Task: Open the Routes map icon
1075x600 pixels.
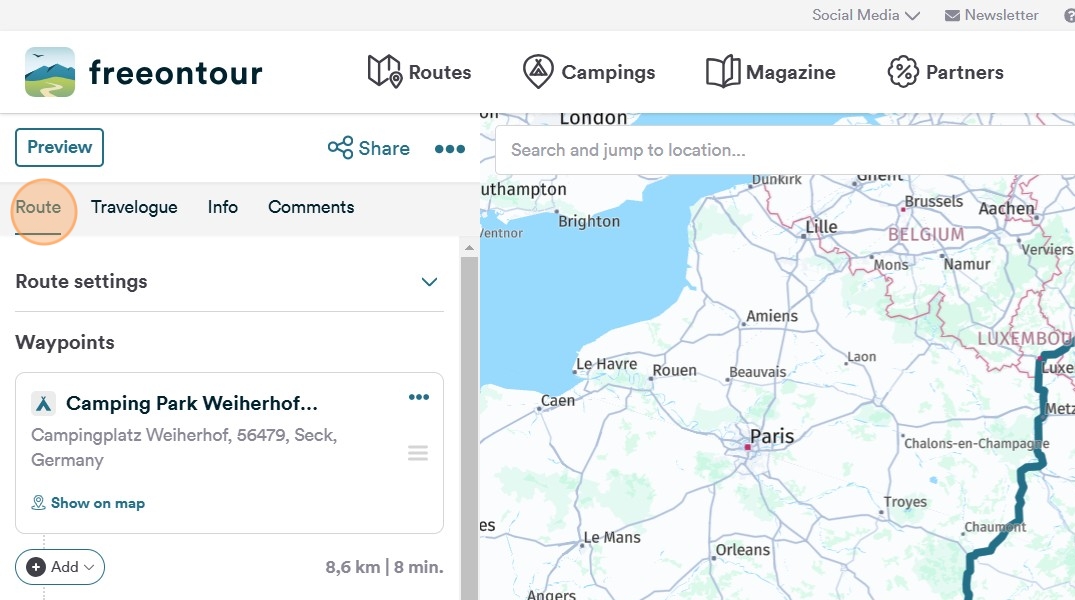Action: click(x=385, y=72)
